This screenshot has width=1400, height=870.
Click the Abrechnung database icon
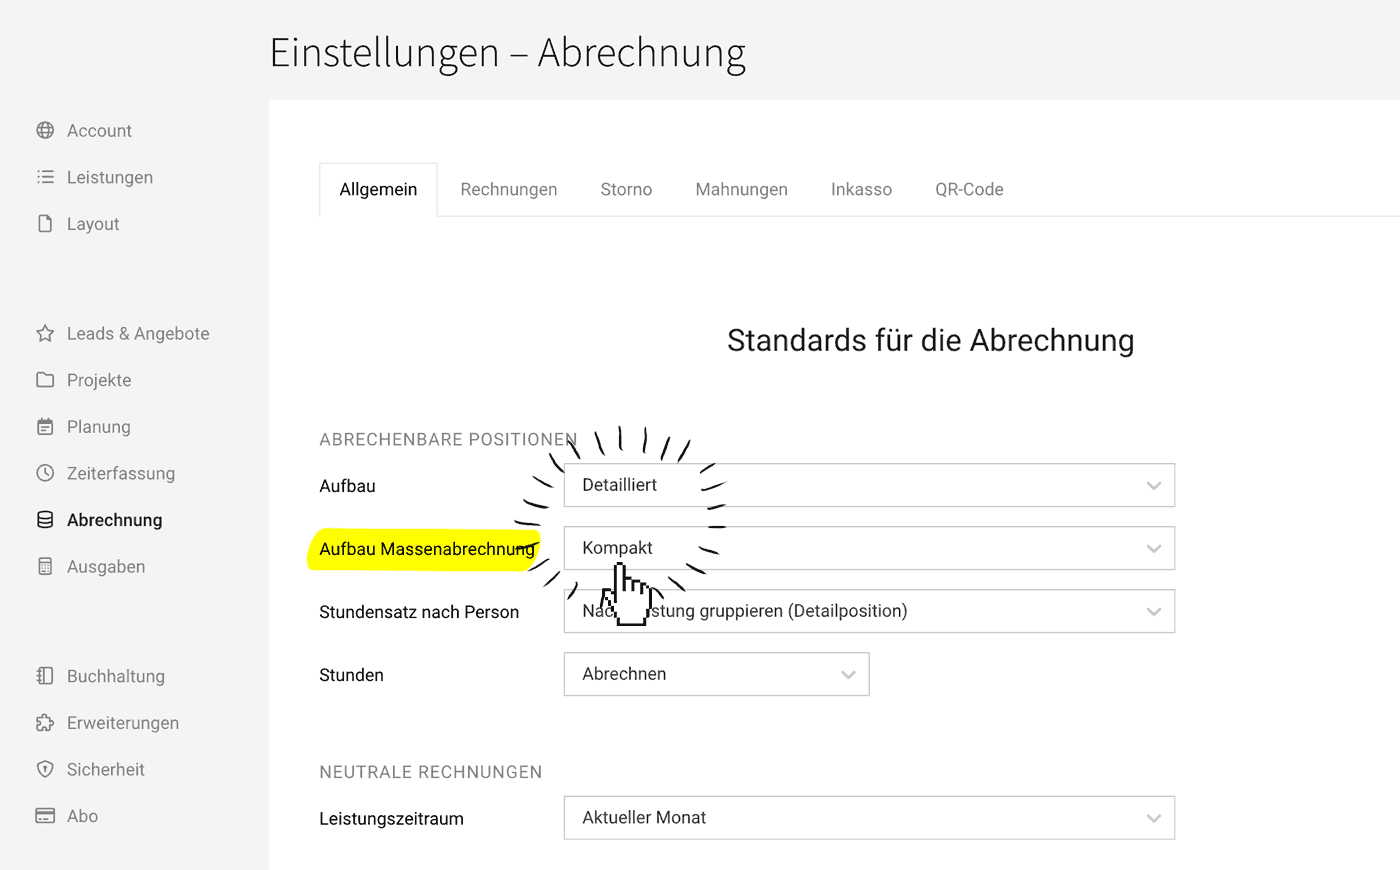coord(45,520)
